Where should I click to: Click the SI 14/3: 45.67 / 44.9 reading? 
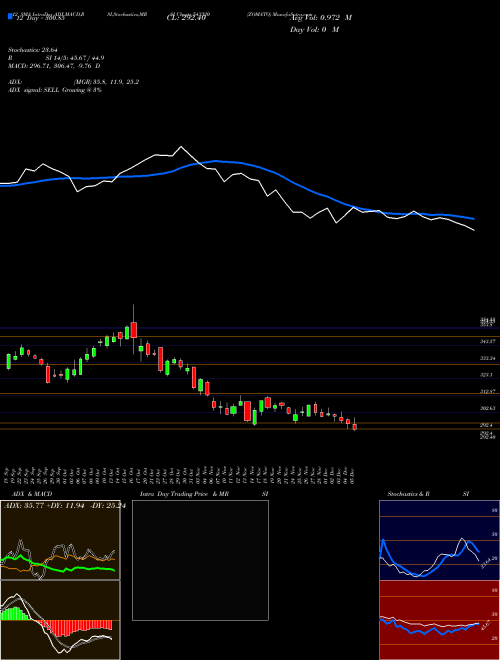[75, 59]
